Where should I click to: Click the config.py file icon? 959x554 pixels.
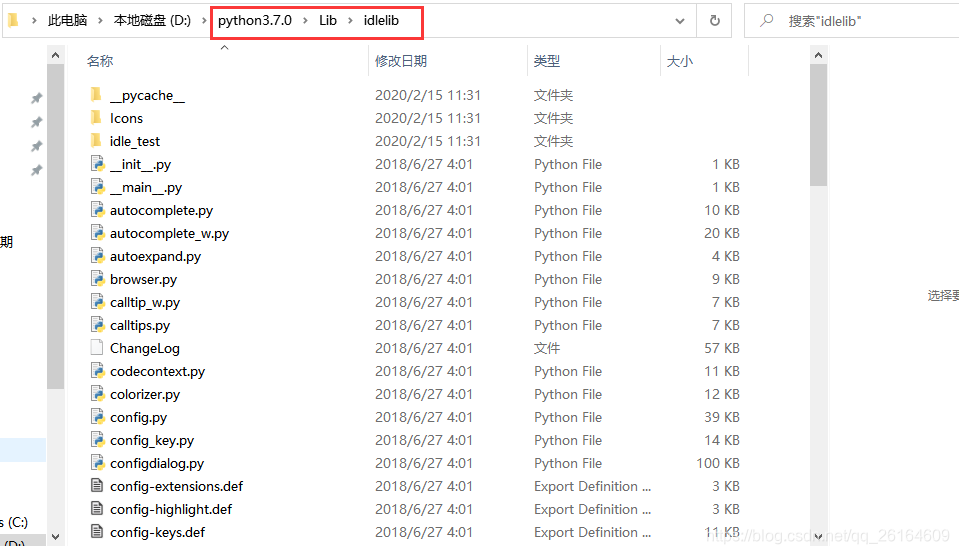tap(97, 417)
